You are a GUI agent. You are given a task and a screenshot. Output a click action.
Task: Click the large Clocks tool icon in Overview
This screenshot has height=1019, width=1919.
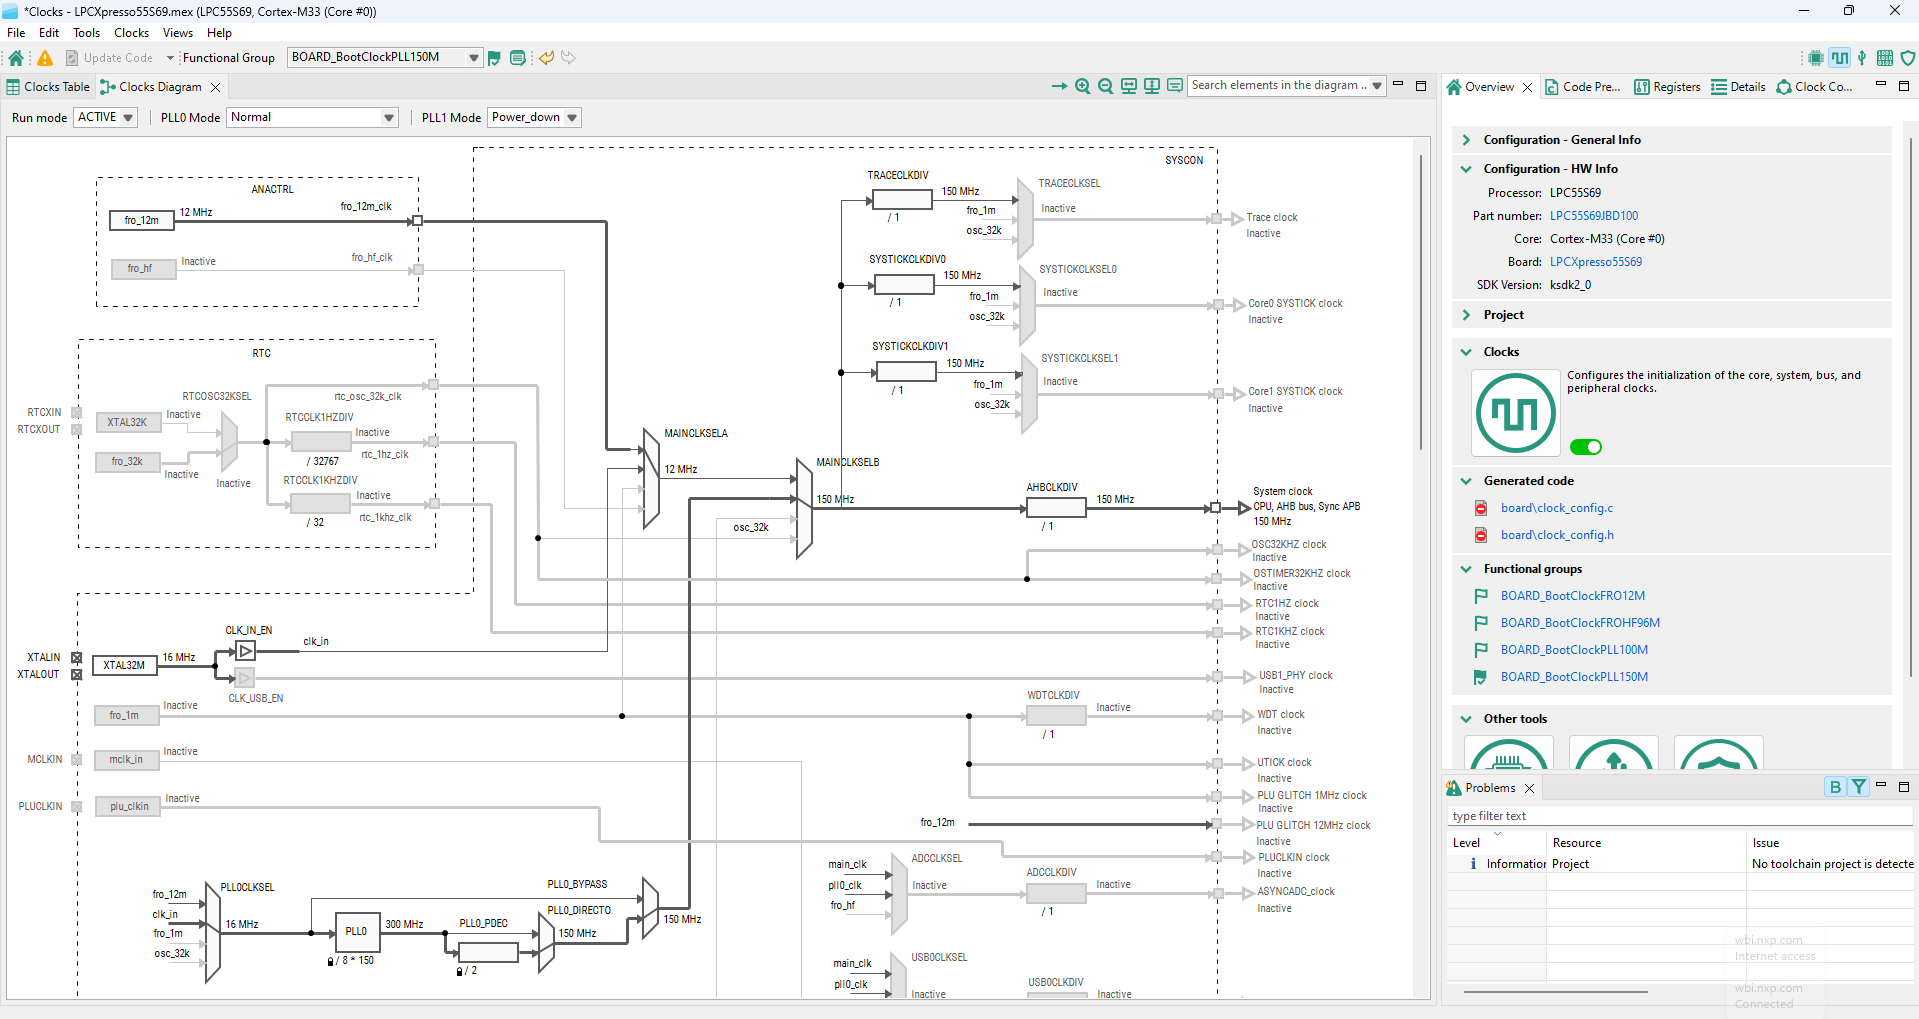tap(1515, 413)
